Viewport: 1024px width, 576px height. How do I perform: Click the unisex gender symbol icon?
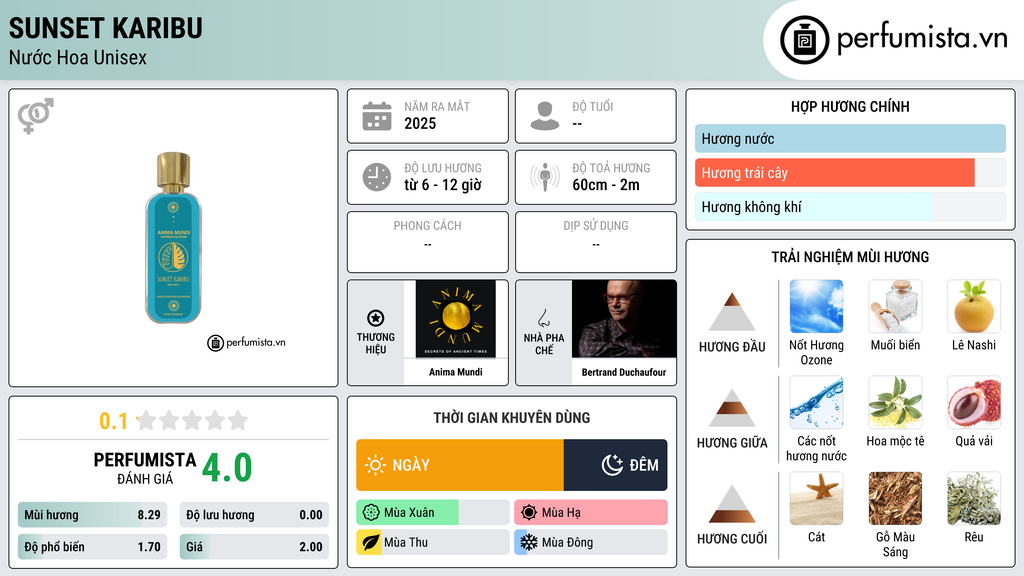pyautogui.click(x=36, y=116)
